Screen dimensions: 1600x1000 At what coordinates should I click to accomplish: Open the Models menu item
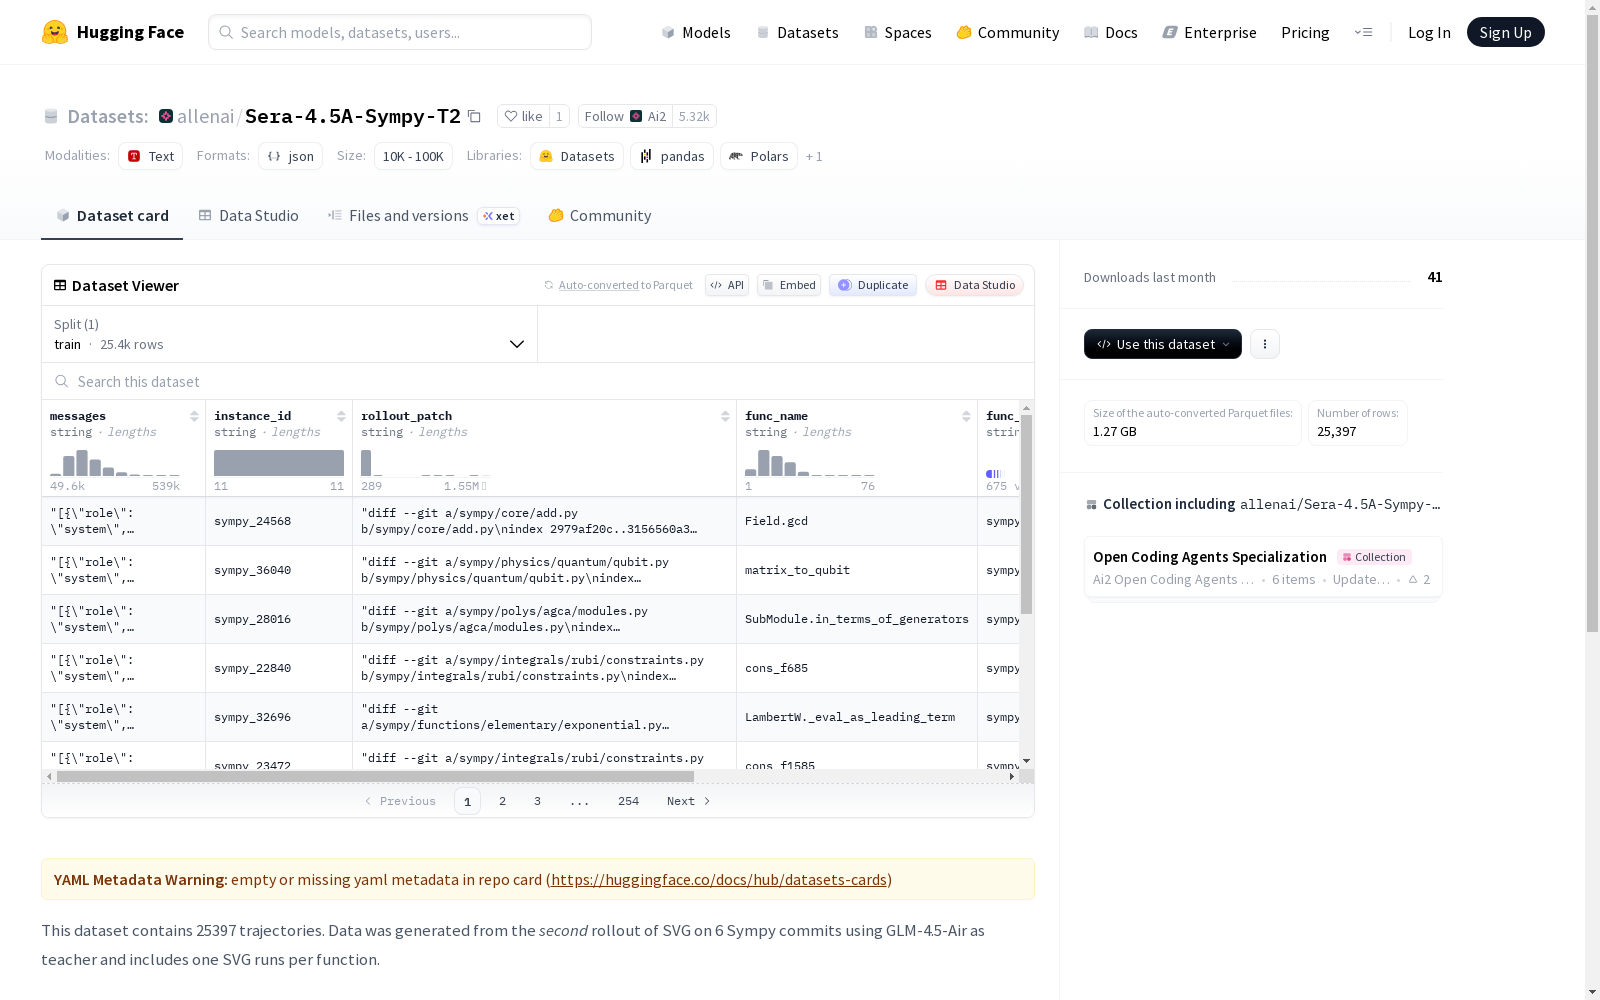pyautogui.click(x=696, y=33)
